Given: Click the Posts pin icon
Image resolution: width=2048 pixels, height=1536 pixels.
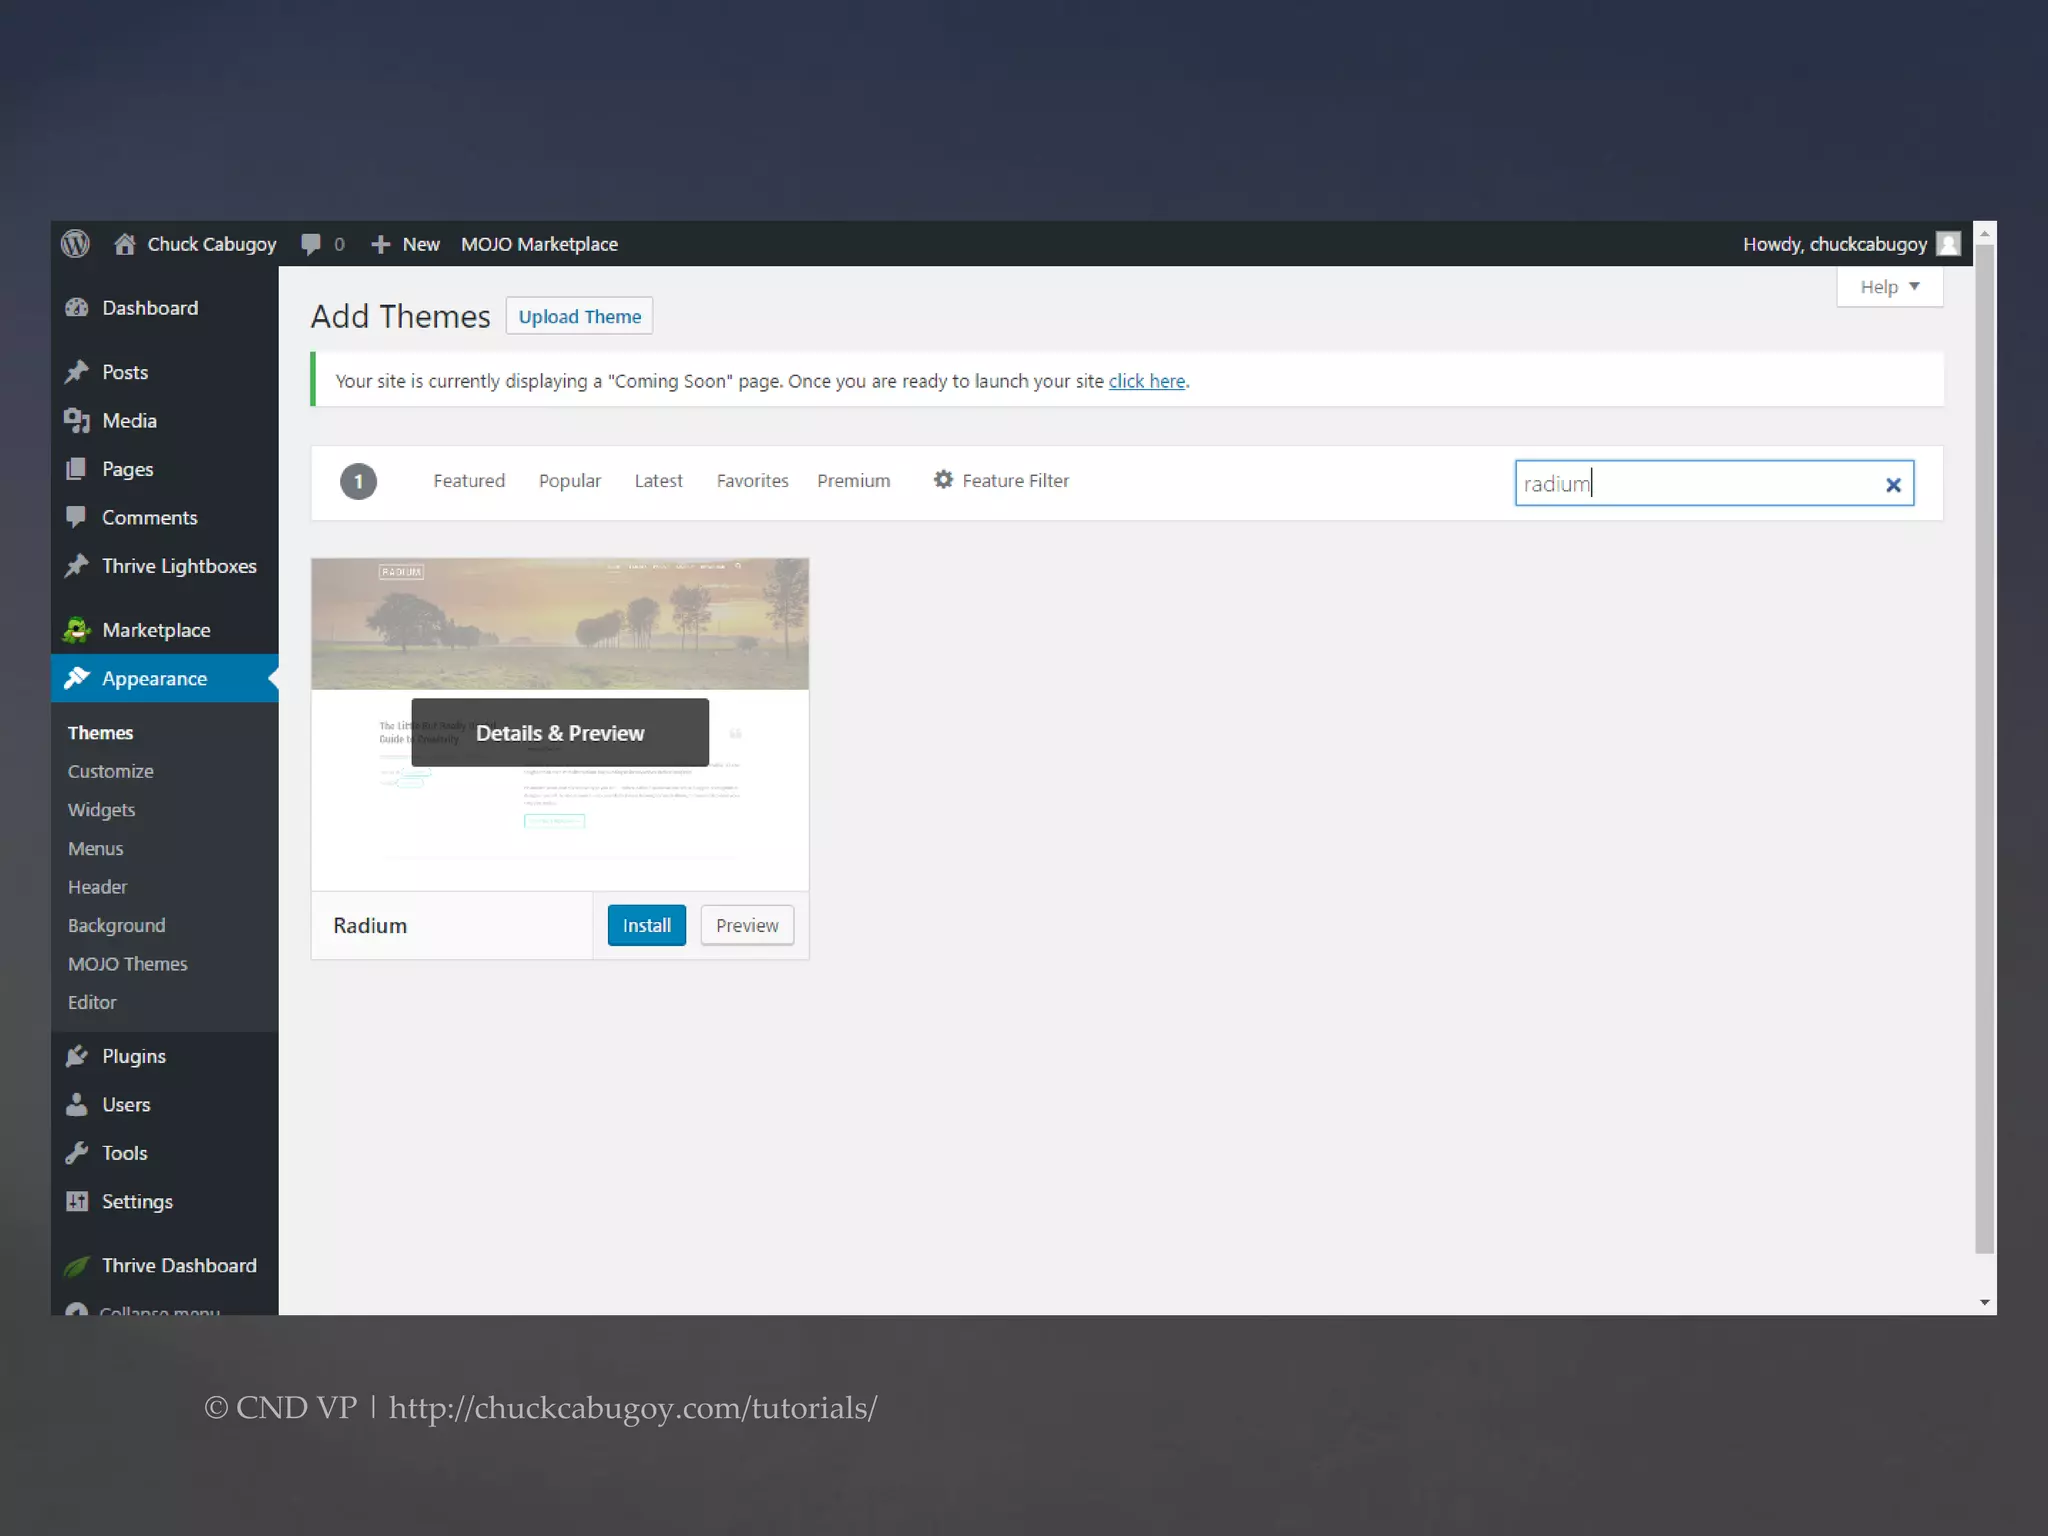Looking at the screenshot, I should pos(77,372).
